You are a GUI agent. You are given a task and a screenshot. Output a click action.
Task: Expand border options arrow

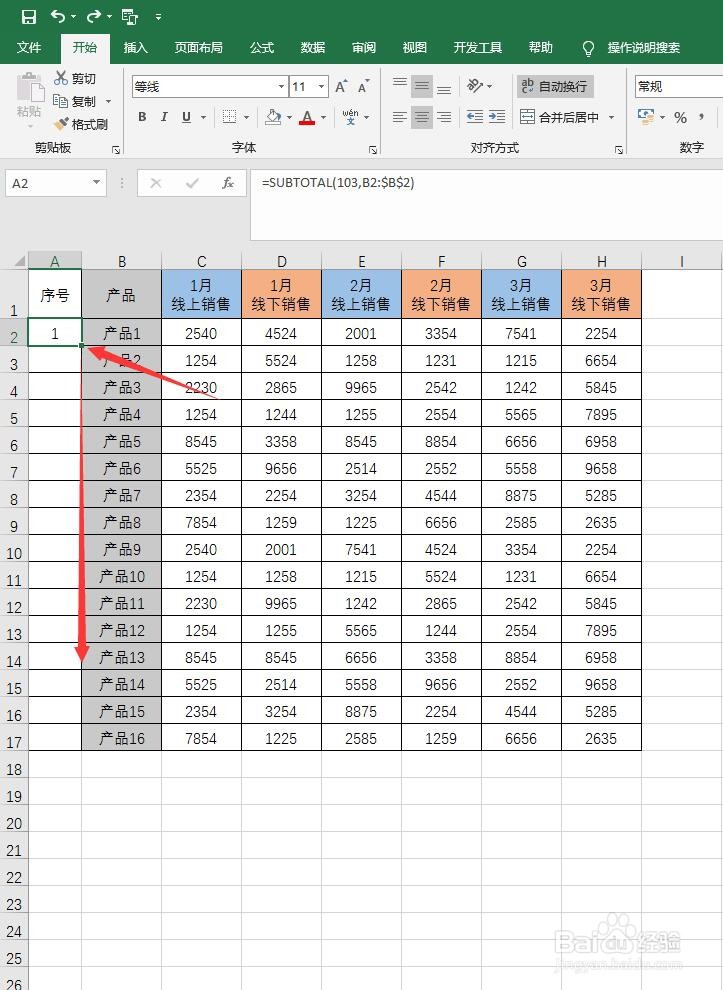[x=246, y=117]
